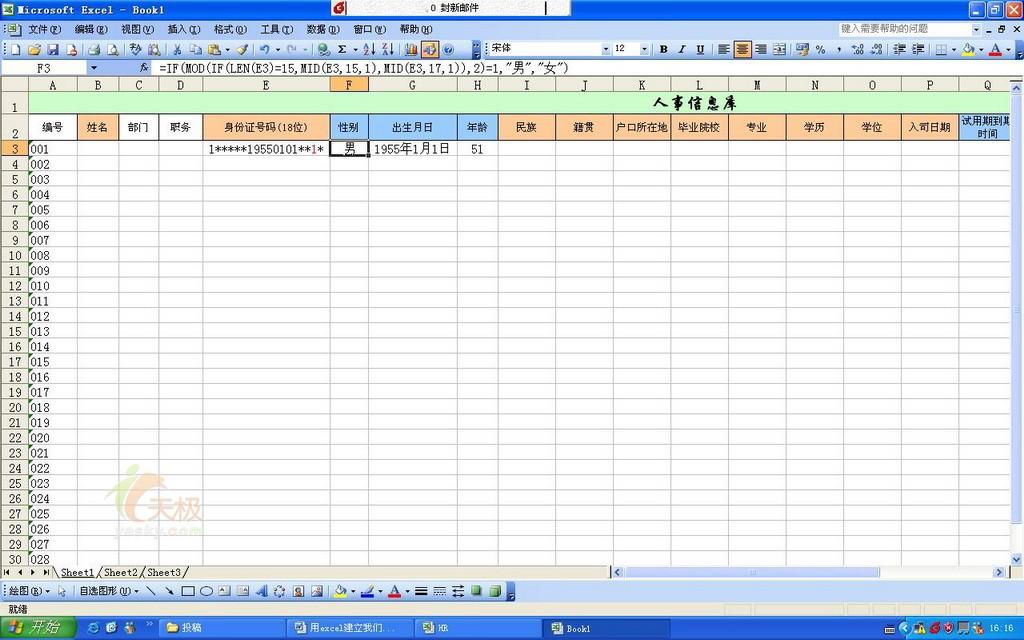
Task: Click the insert function fx button
Action: 144,67
